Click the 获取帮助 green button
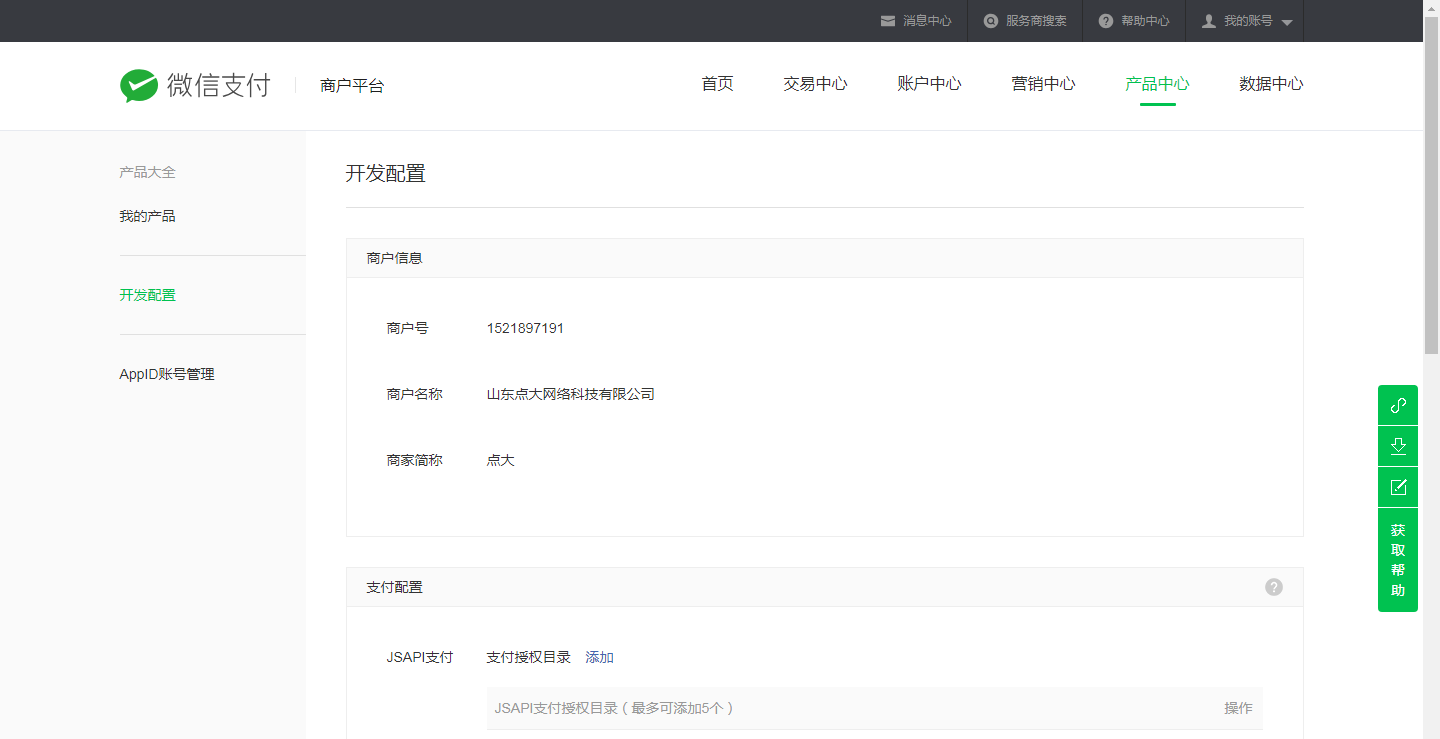This screenshot has height=739, width=1440. tap(1398, 560)
